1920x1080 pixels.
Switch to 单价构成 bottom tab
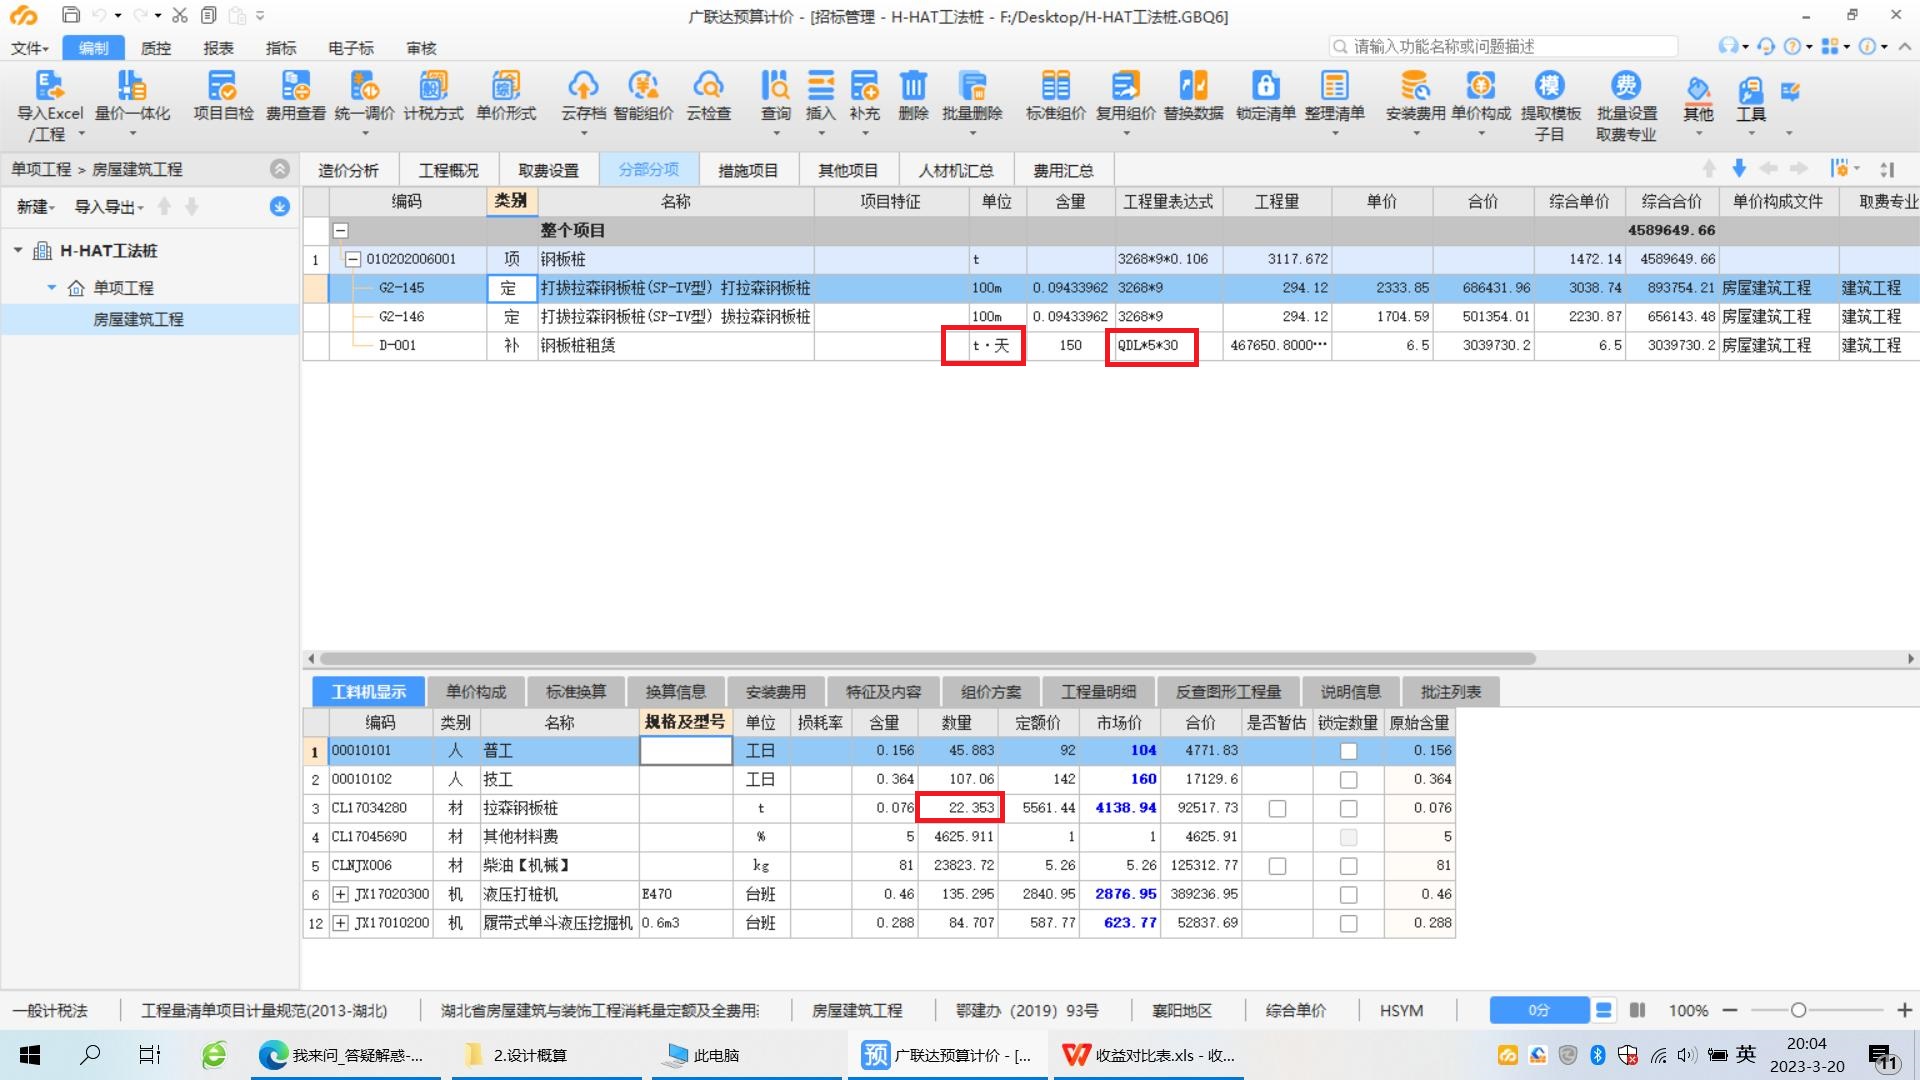pos(476,692)
